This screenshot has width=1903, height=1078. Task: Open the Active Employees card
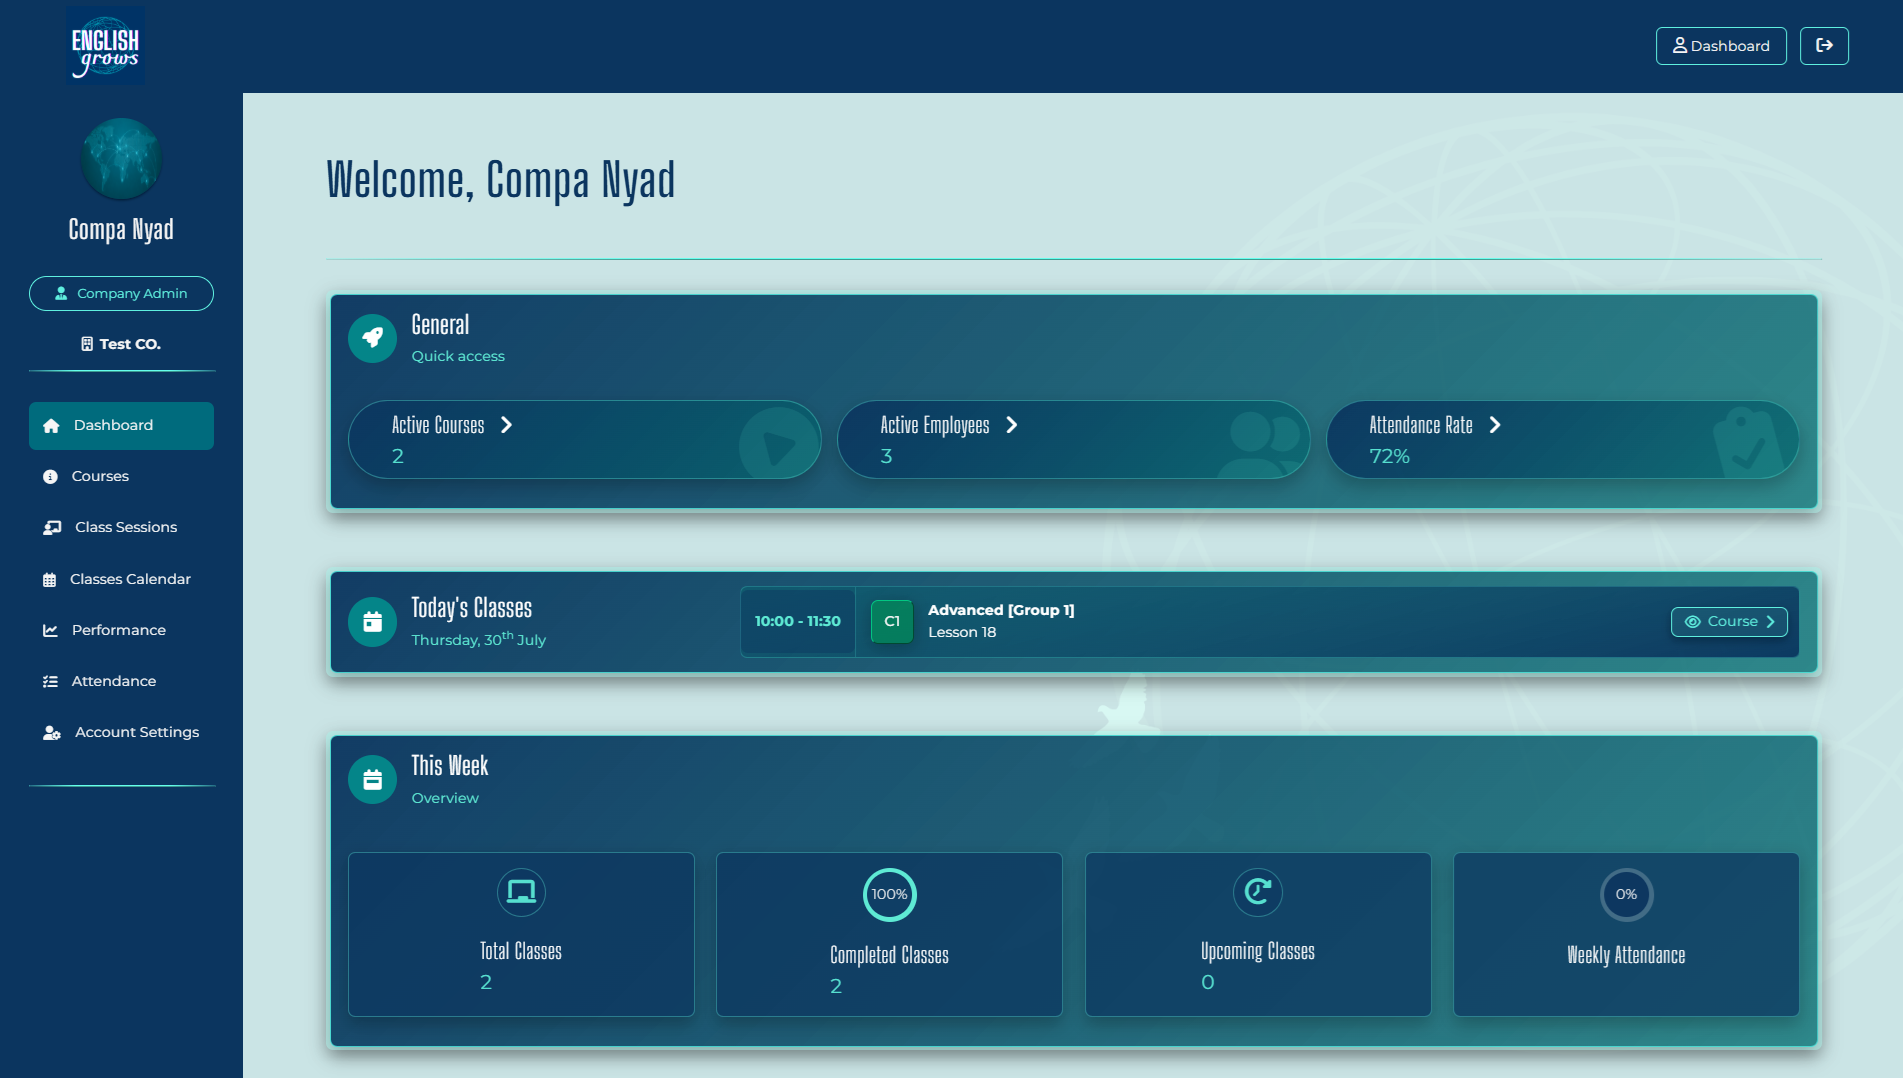(1073, 440)
